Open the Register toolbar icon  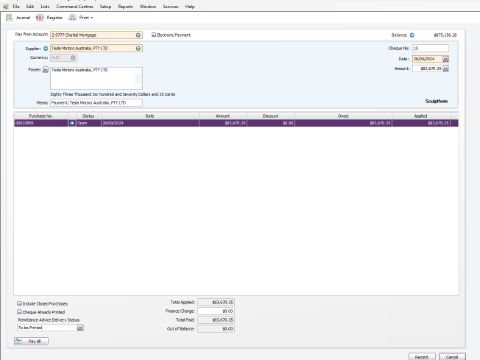49,18
